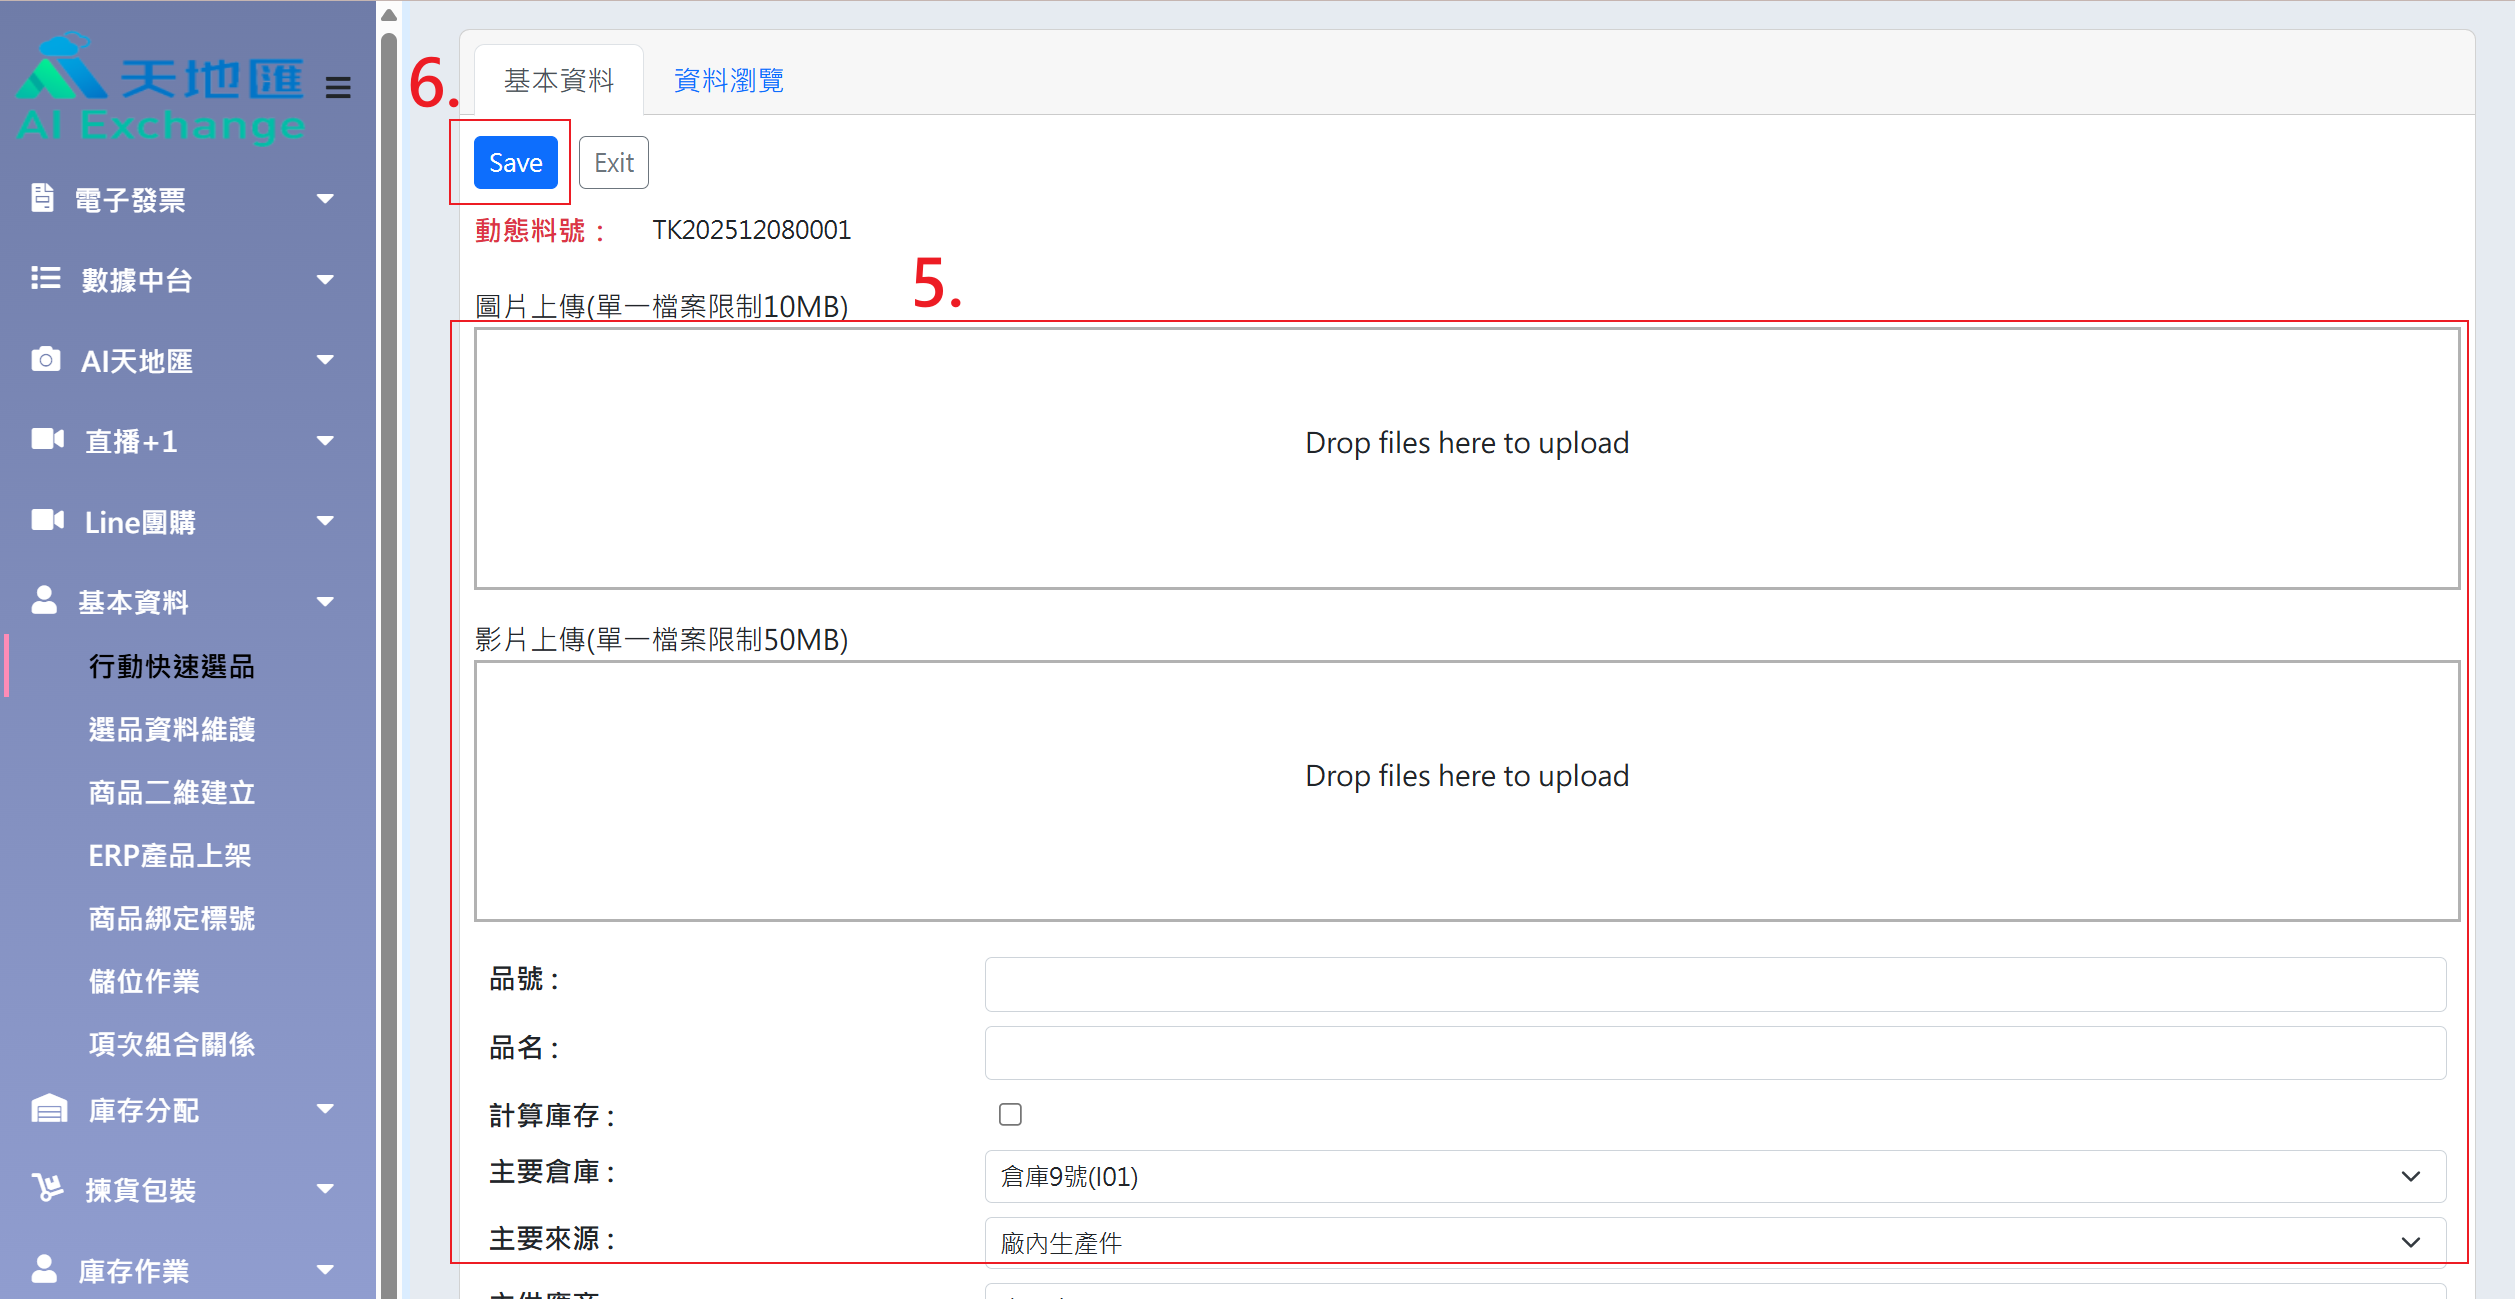Switch to the 資料瀏覽 tab
2515x1299 pixels.
pyautogui.click(x=728, y=80)
